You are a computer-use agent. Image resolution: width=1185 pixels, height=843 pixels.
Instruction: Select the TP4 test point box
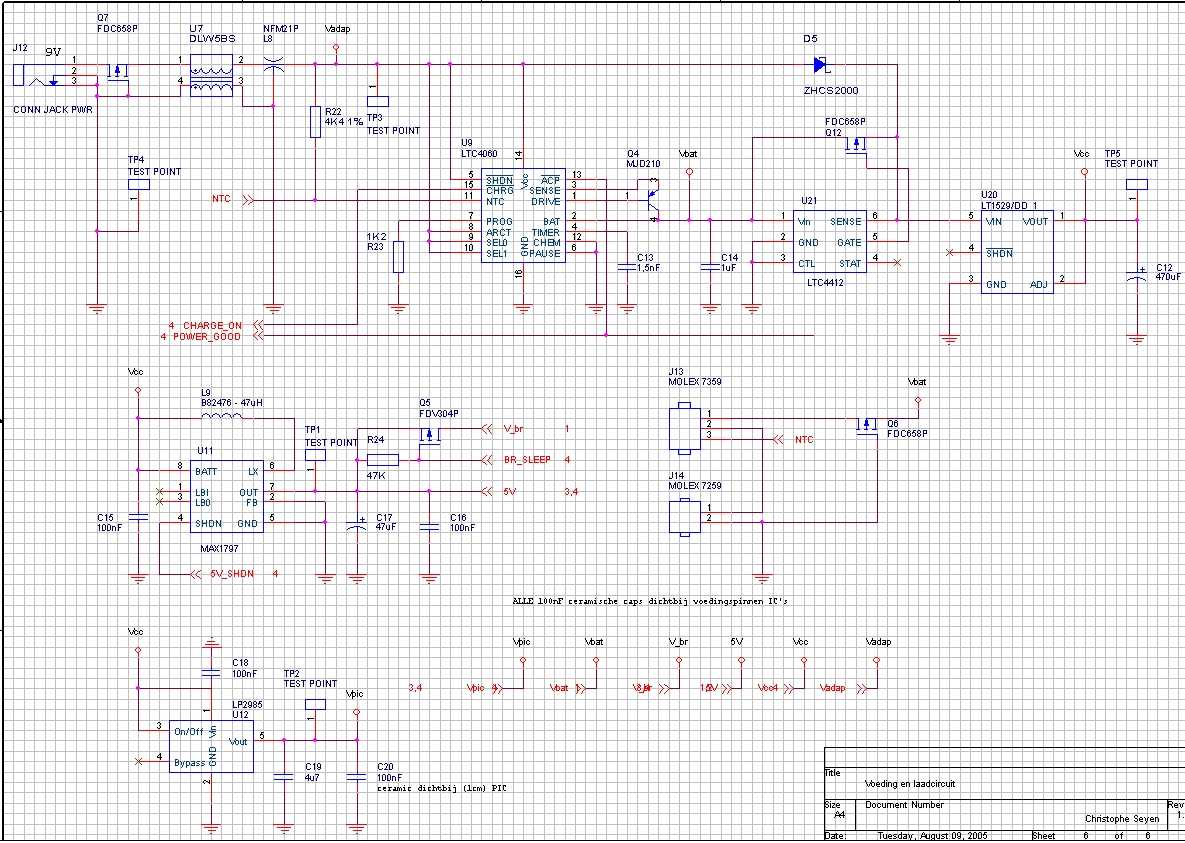[x=141, y=186]
